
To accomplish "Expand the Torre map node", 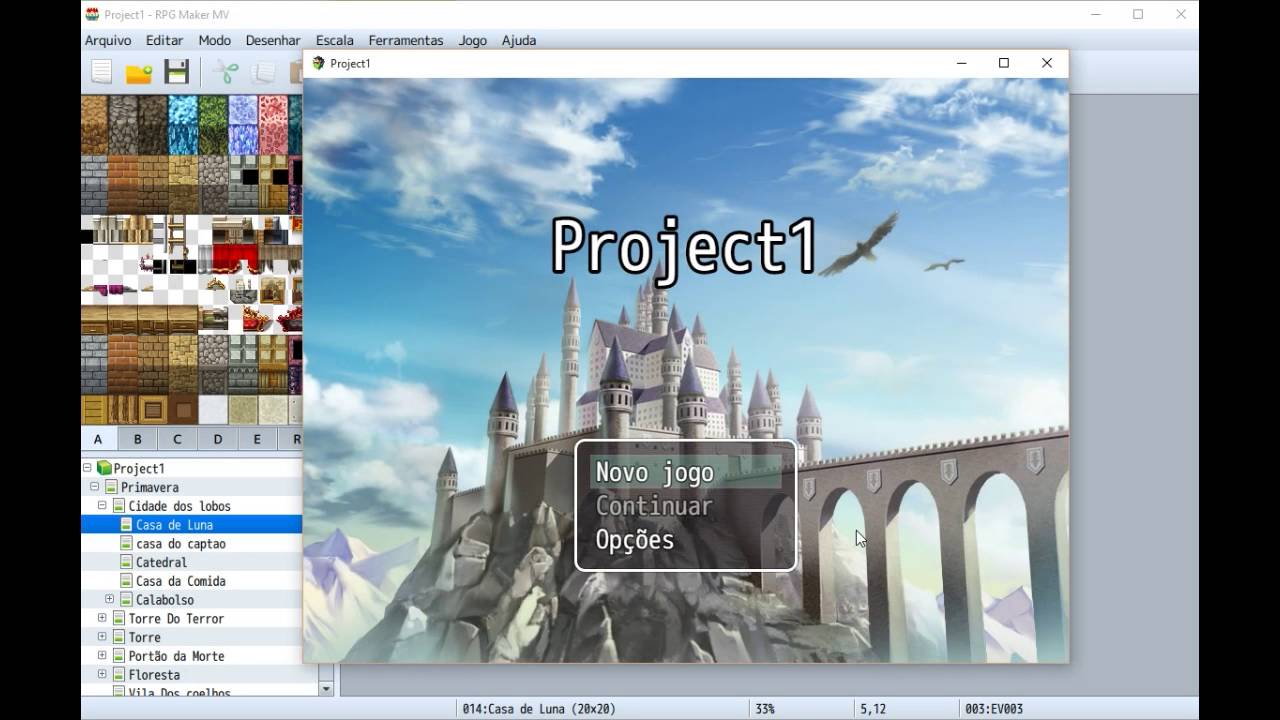I will click(x=102, y=637).
